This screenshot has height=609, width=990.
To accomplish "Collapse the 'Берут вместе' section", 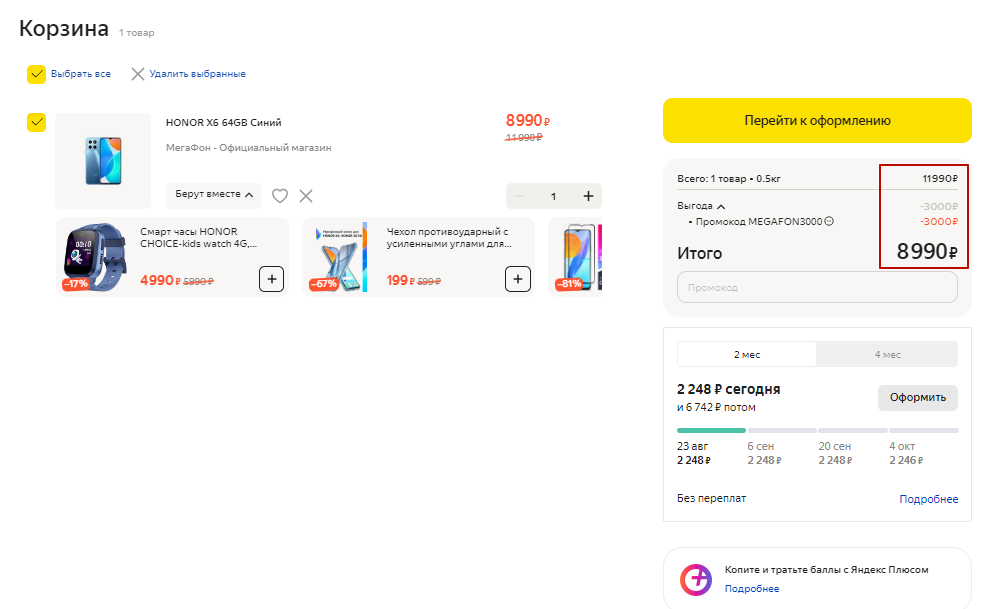I will click(214, 194).
